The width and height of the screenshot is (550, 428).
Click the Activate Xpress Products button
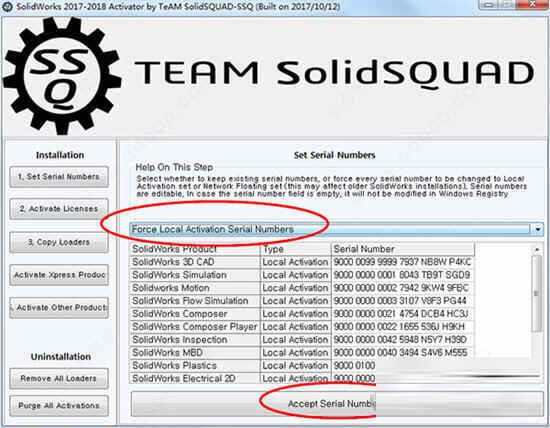(x=59, y=275)
